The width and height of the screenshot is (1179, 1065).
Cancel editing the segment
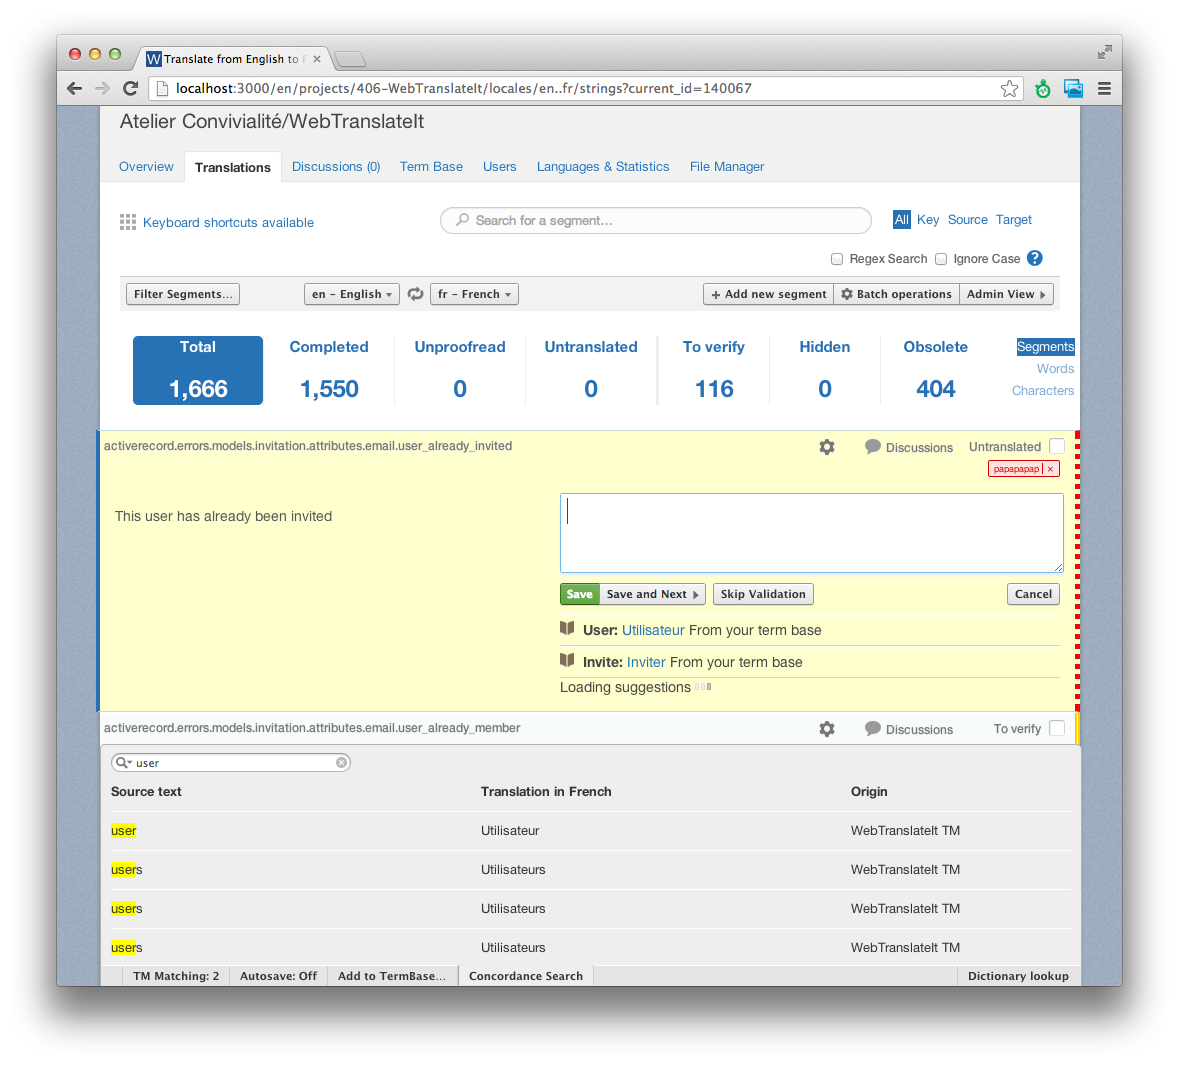click(1033, 594)
